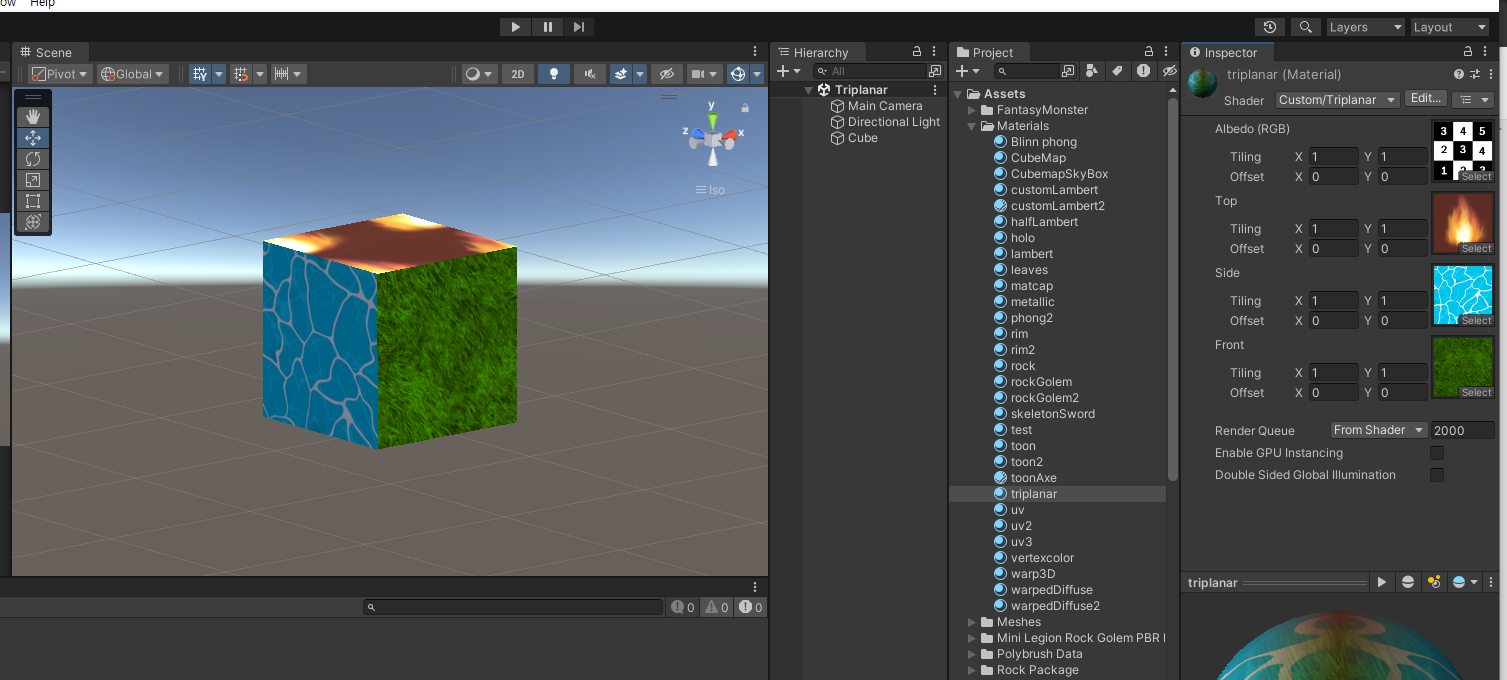
Task: Expand the Meshes folder
Action: coord(972,622)
